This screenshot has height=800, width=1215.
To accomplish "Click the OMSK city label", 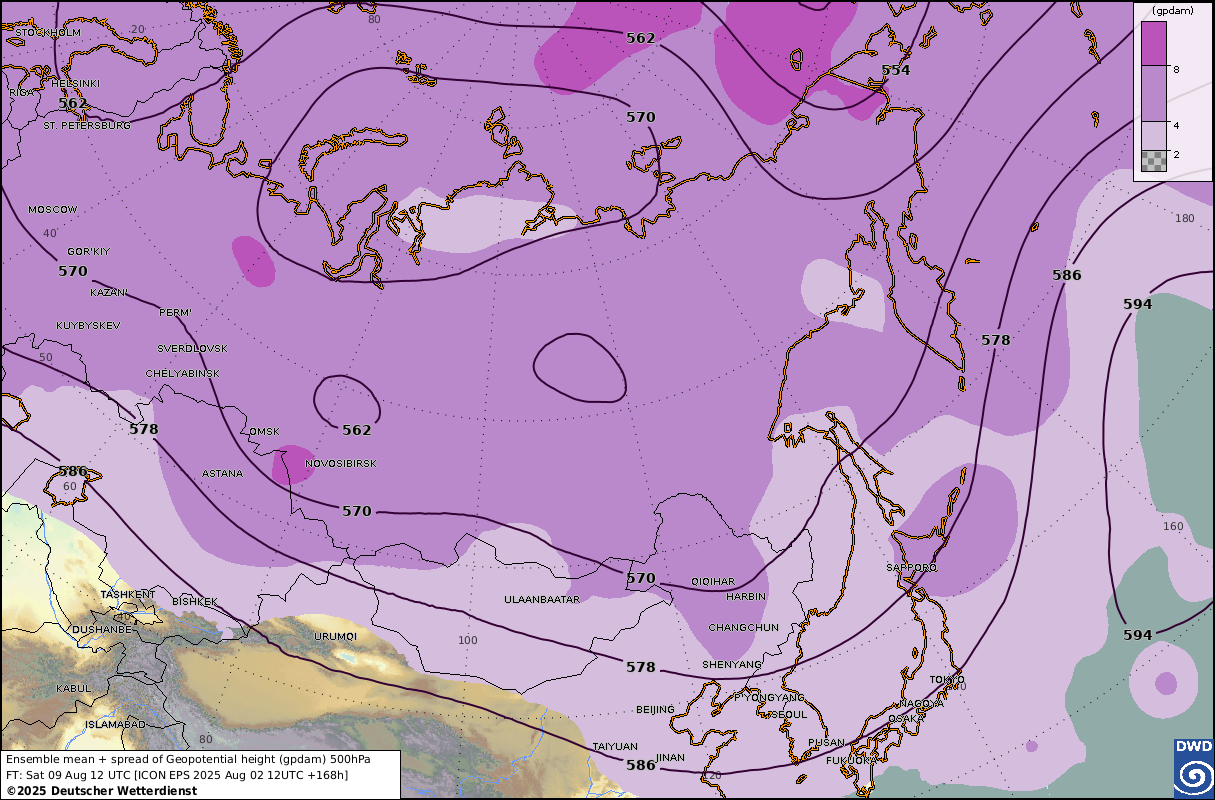I will pos(264,432).
